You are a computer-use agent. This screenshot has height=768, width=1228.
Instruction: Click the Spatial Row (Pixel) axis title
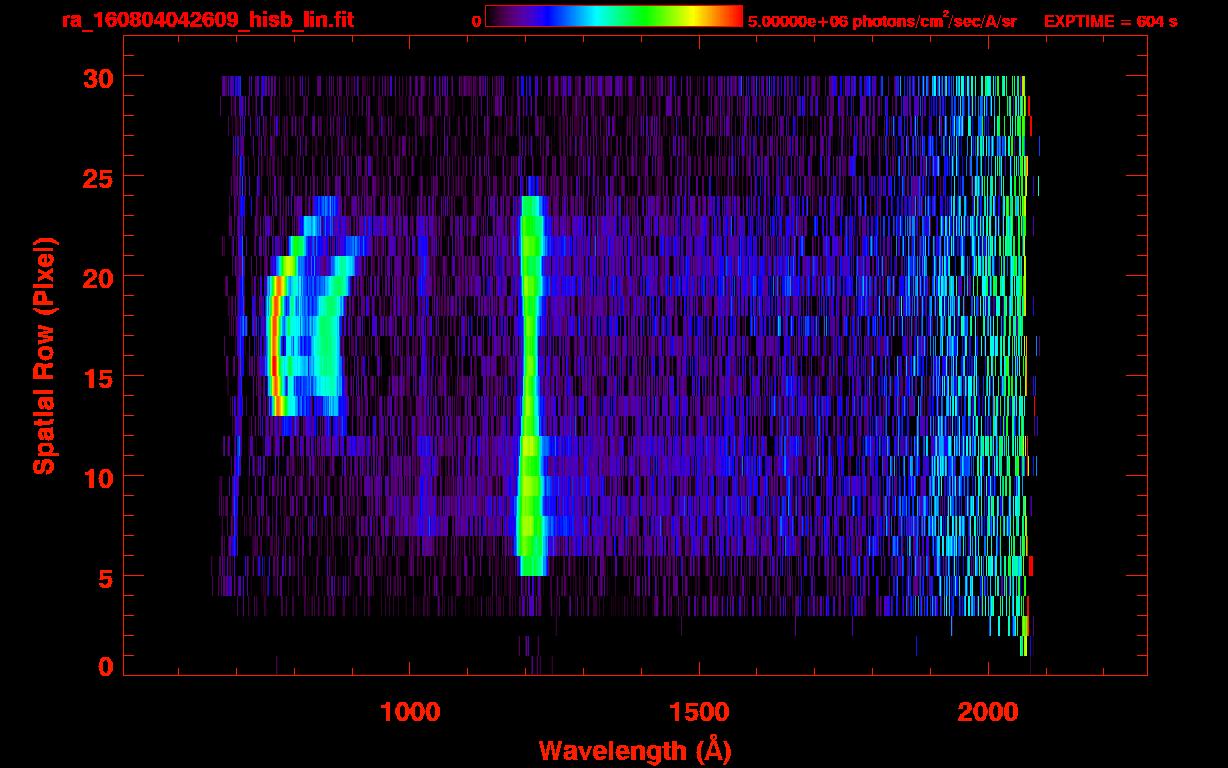point(43,355)
